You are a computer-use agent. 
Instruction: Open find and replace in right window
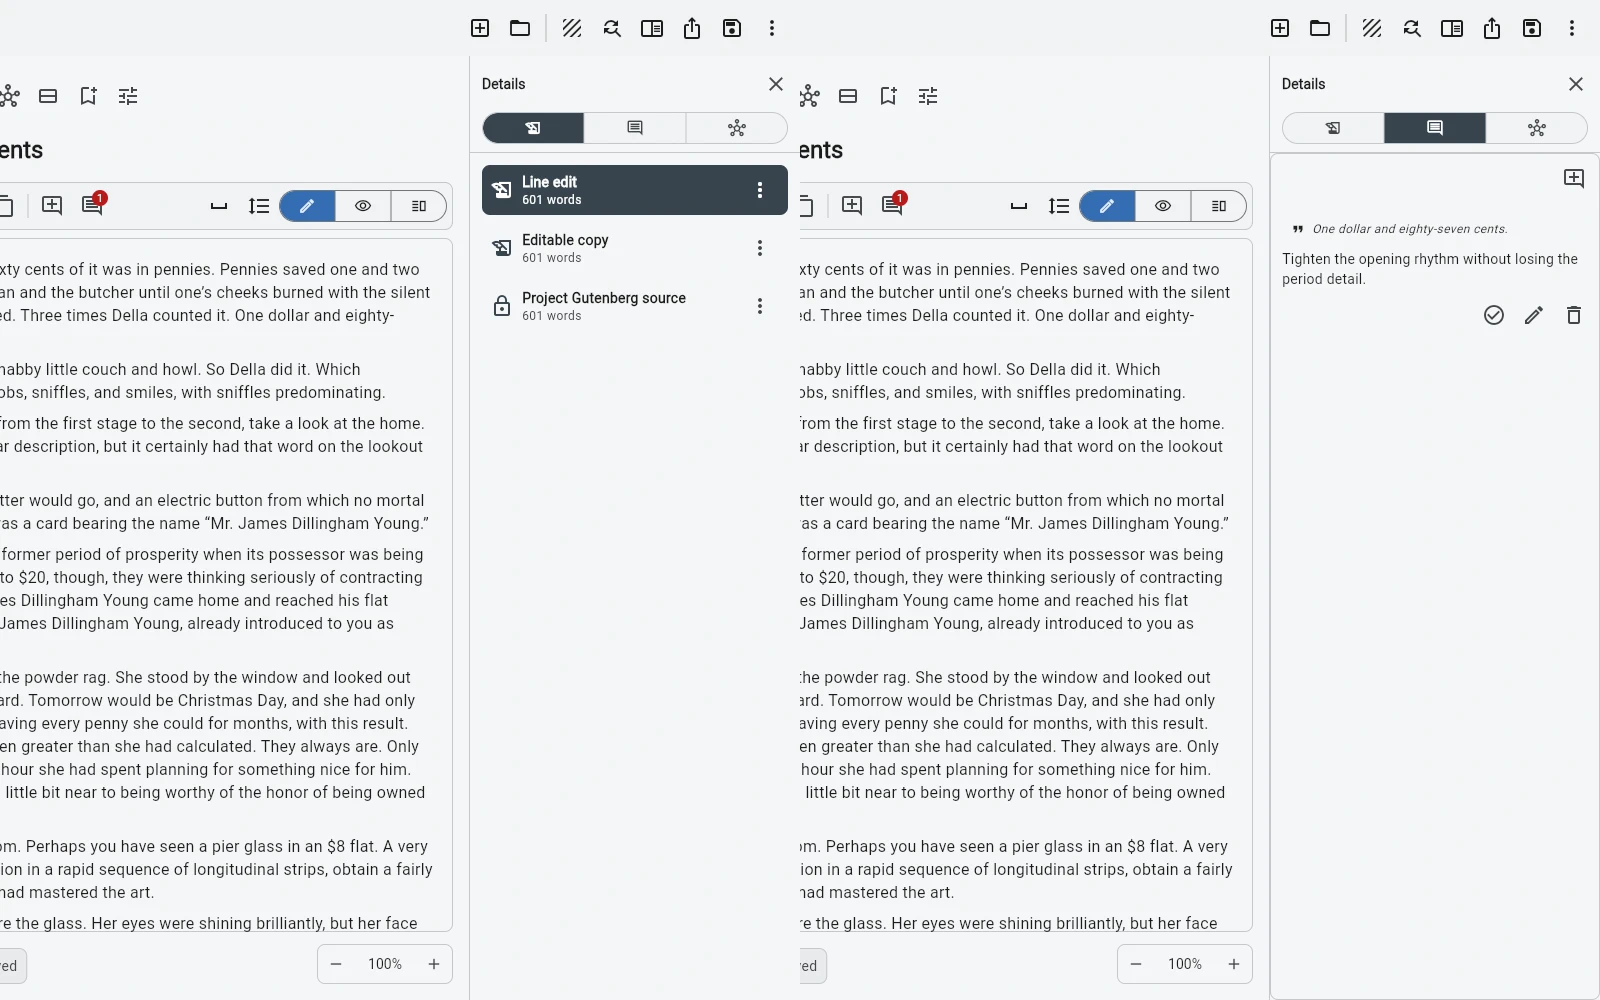pos(1412,28)
